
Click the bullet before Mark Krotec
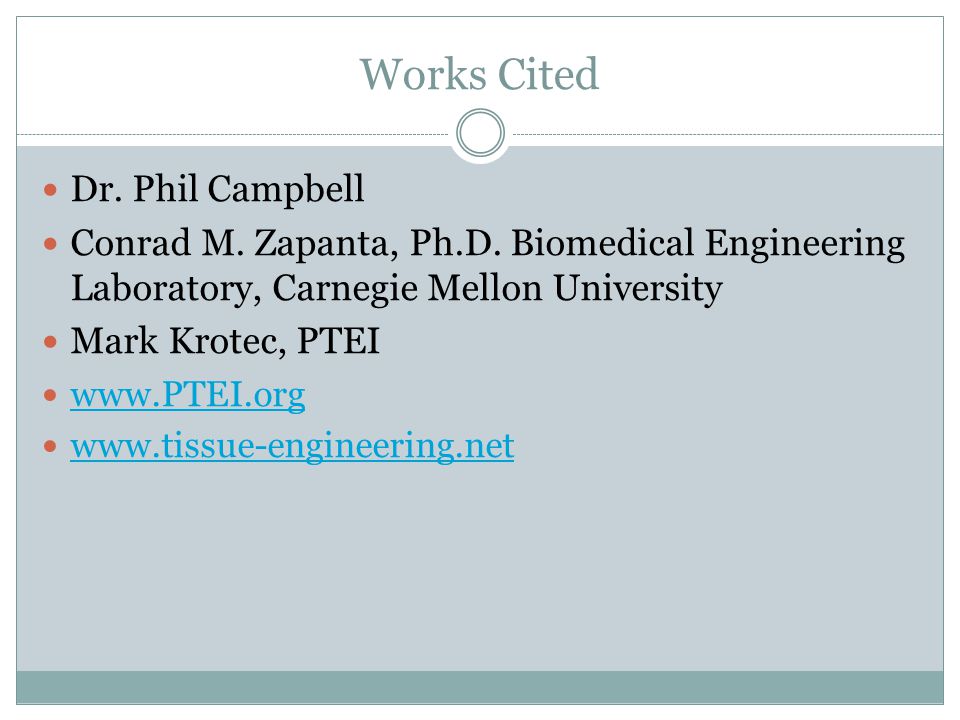(51, 342)
